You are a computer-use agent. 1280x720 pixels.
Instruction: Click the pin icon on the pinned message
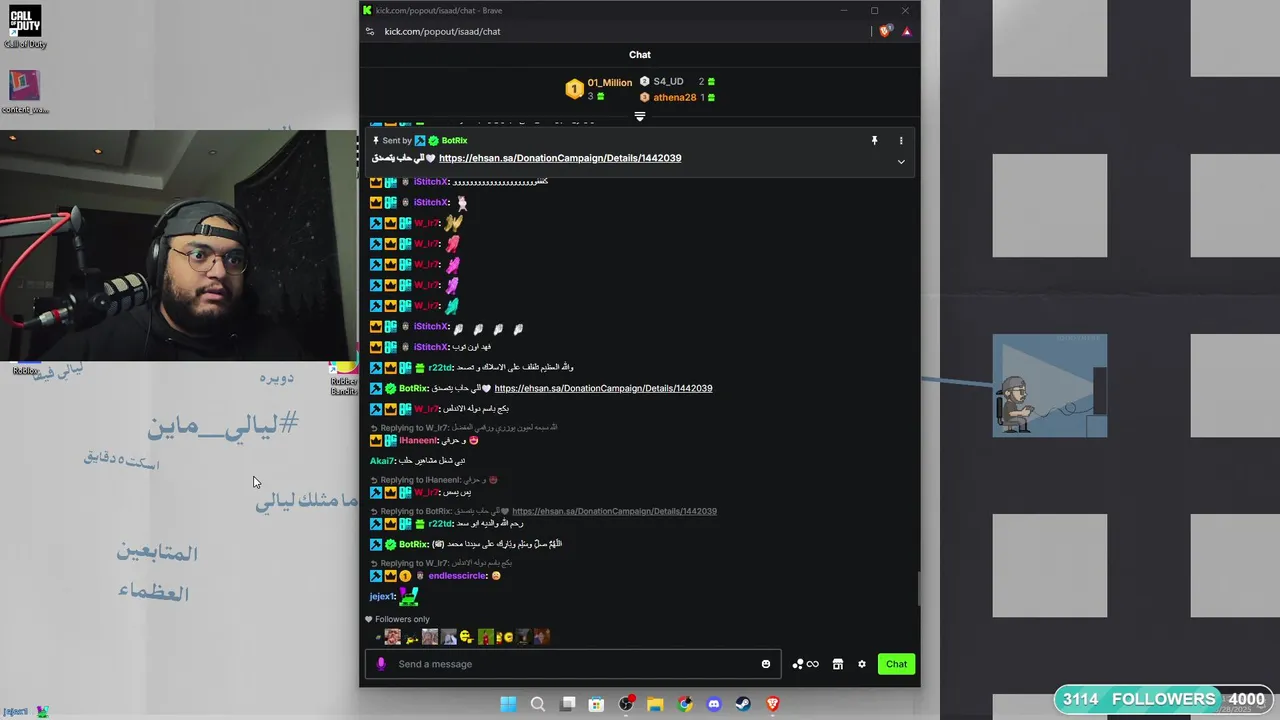pyautogui.click(x=874, y=141)
